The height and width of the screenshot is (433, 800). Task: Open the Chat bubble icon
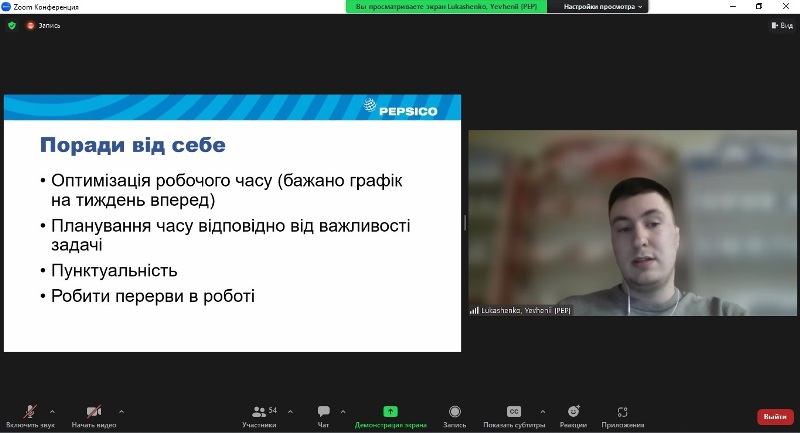point(323,411)
